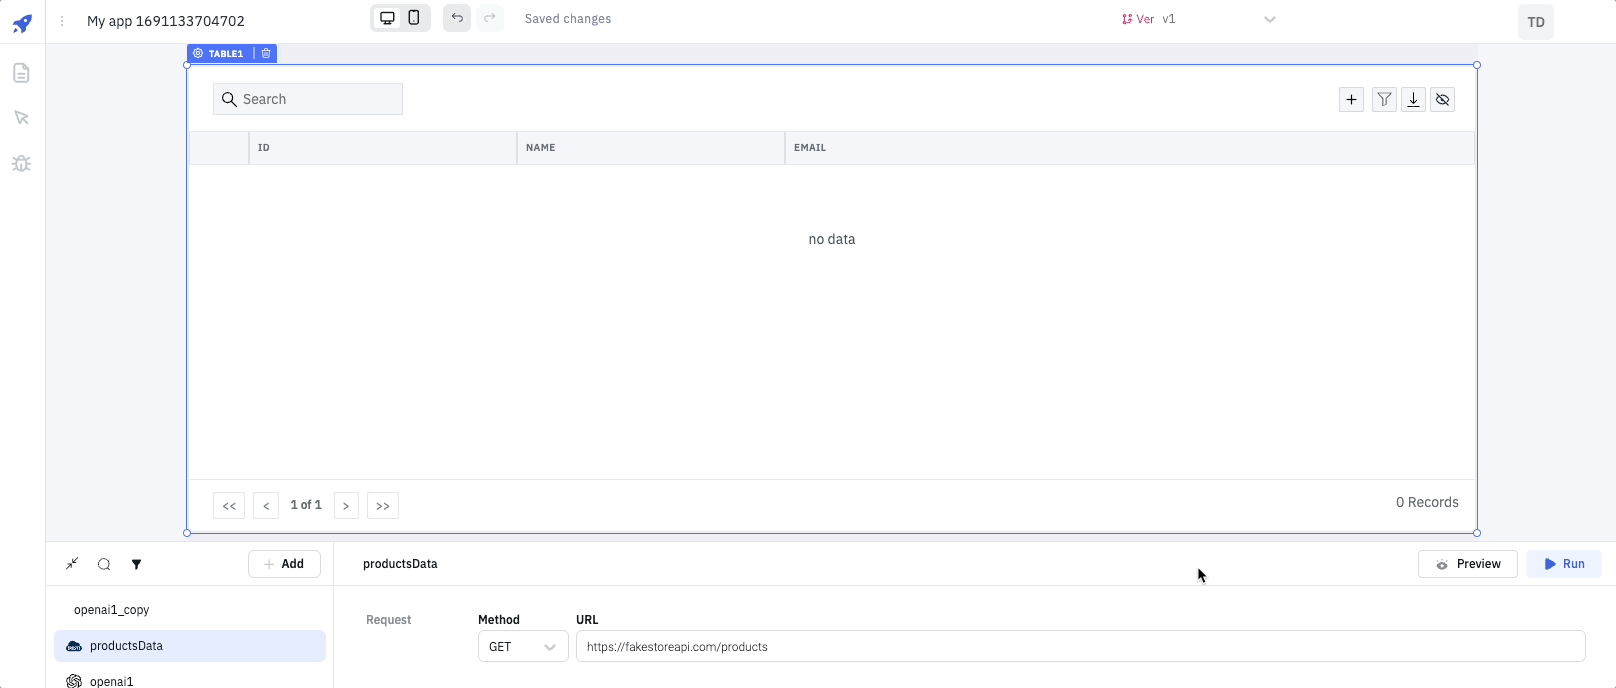1616x688 pixels.
Task: Collapse the query panel
Action: pos(72,564)
